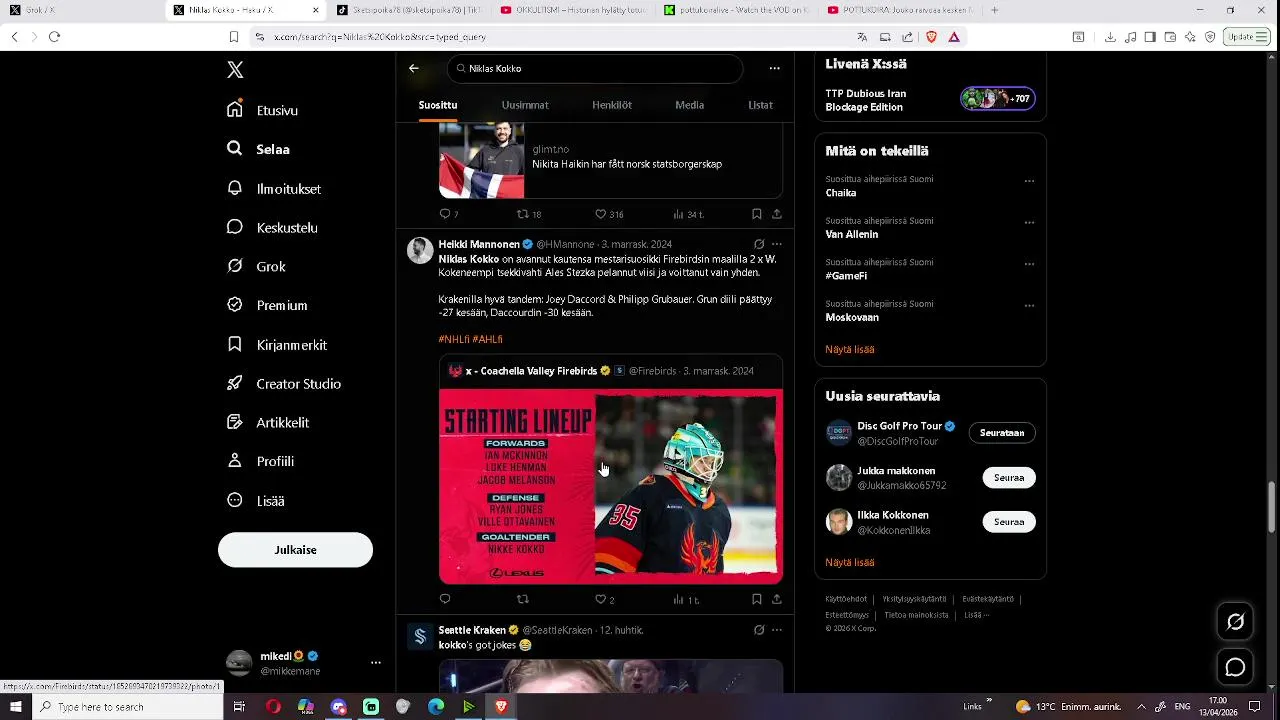The width and height of the screenshot is (1280, 720).
Task: Switch to the Media tab
Action: pyautogui.click(x=689, y=105)
